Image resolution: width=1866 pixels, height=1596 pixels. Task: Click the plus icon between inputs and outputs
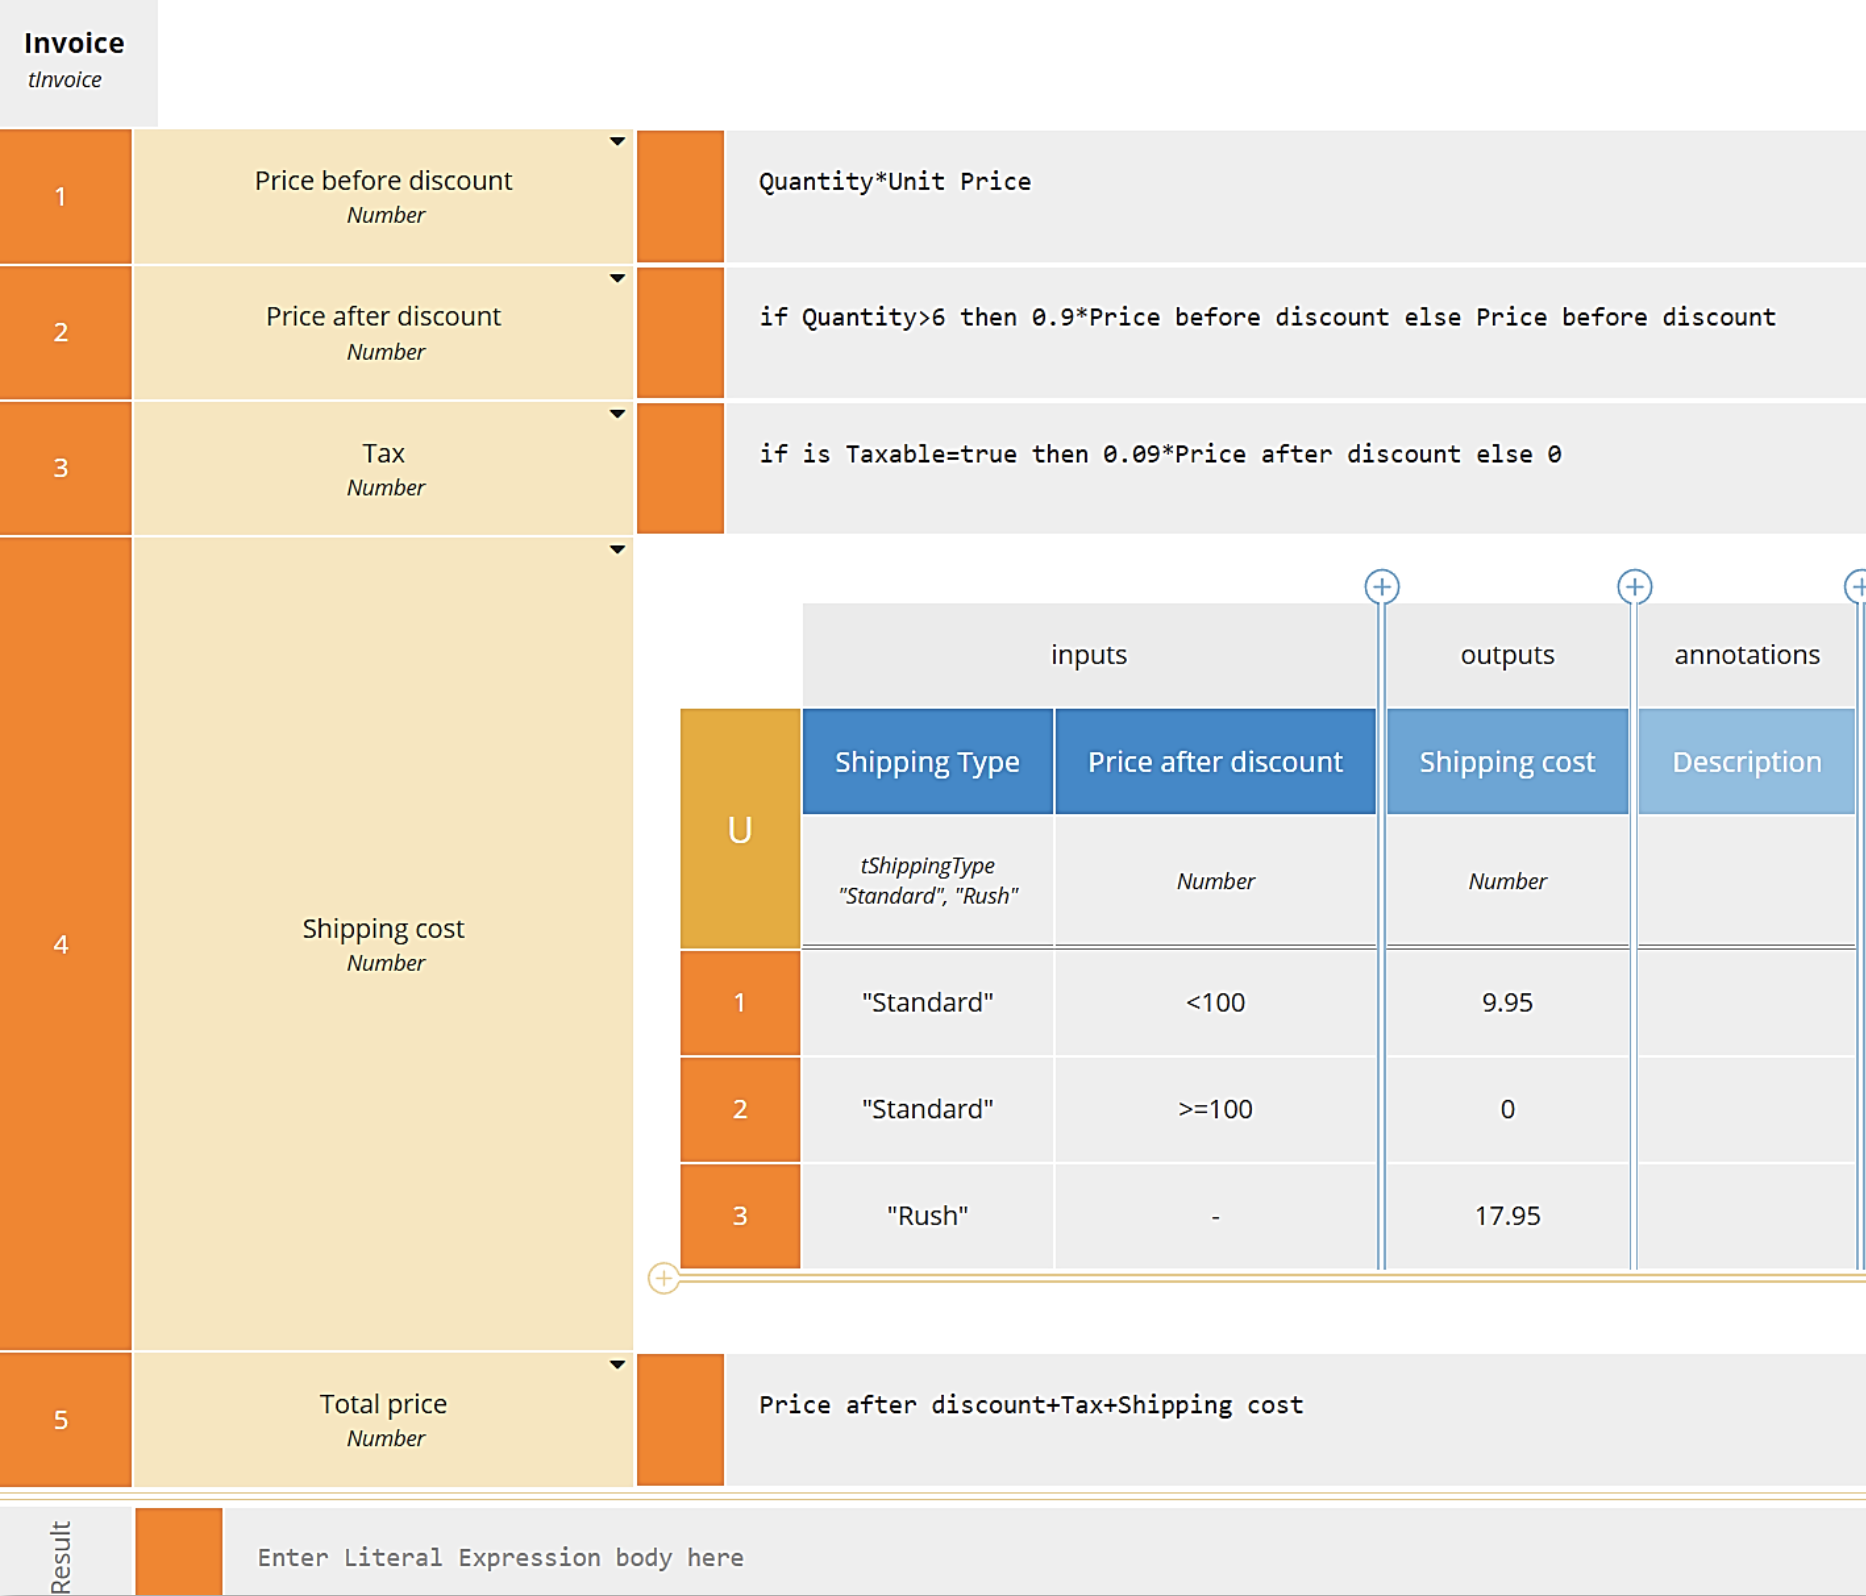pyautogui.click(x=1381, y=587)
